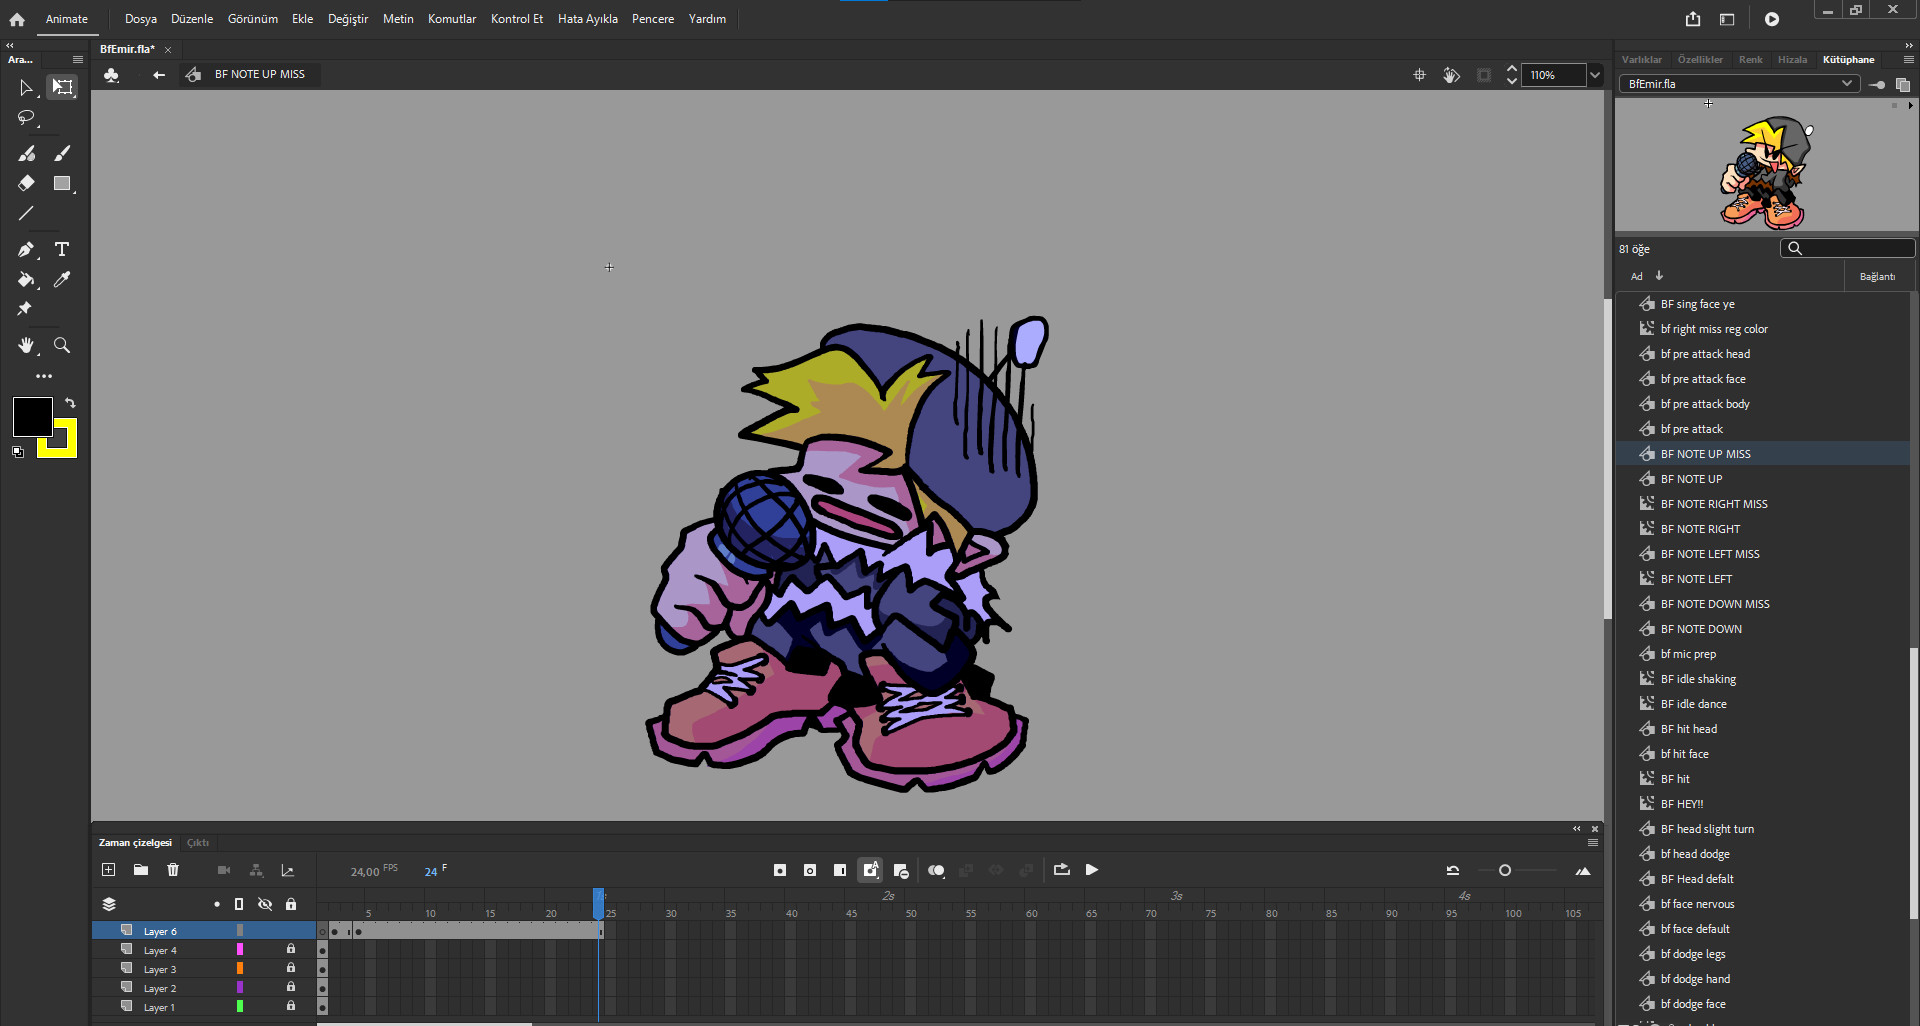1920x1026 pixels.
Task: Click the timeline zoom slider handle
Action: pos(1505,870)
